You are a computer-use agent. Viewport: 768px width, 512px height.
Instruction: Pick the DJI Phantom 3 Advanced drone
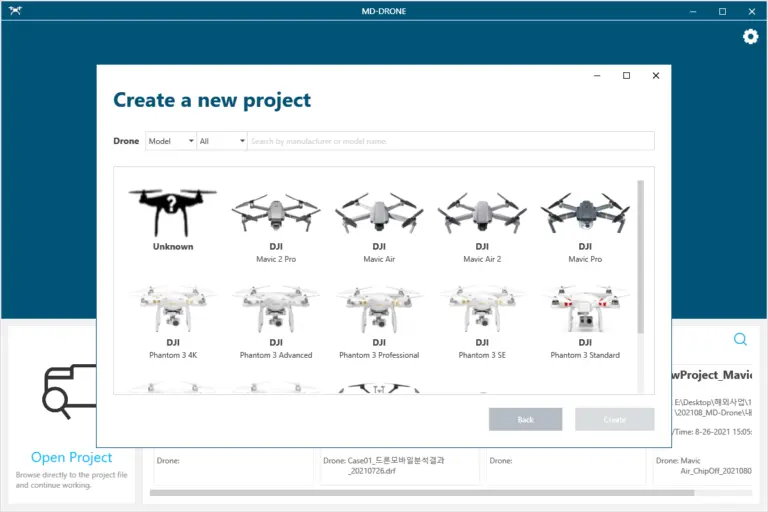coord(275,310)
